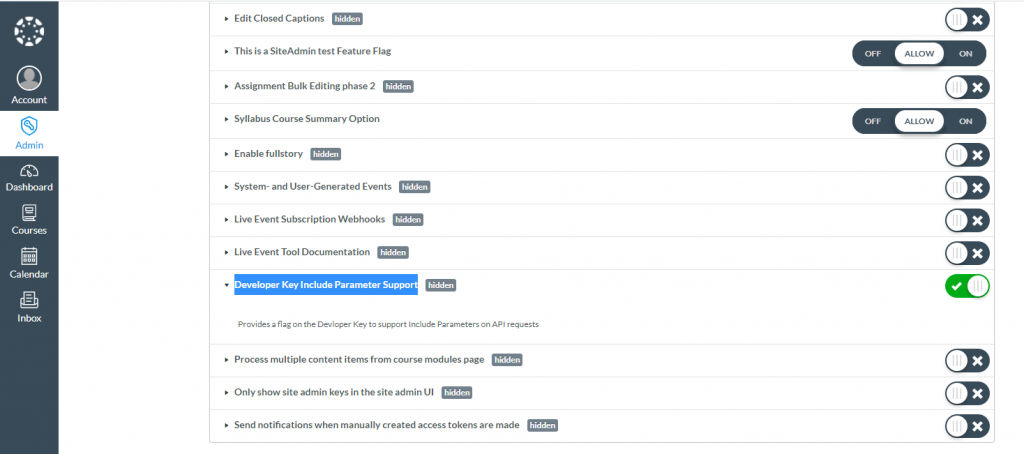Viewport: 1024px width, 454px height.
Task: Expand Live Event Subscription Webhooks arrow
Action: [227, 219]
